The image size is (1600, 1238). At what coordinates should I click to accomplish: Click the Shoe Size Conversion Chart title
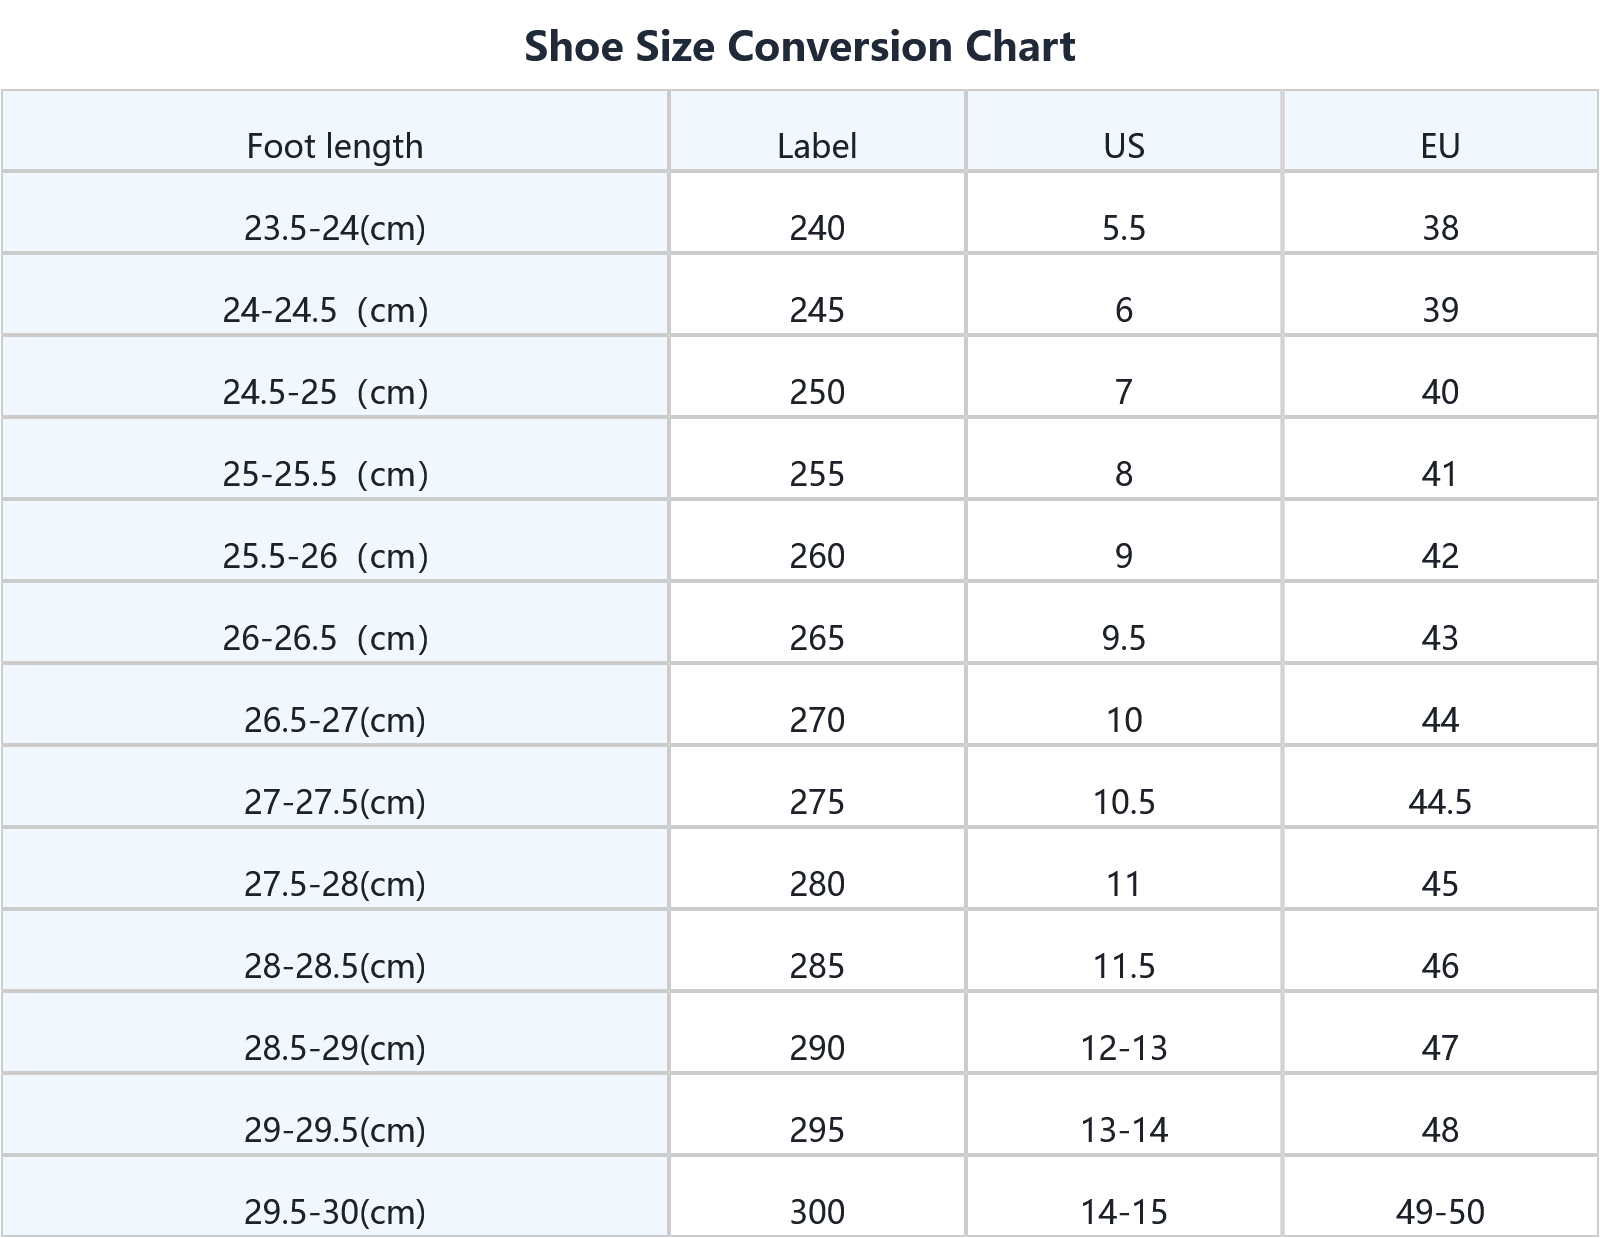click(799, 46)
